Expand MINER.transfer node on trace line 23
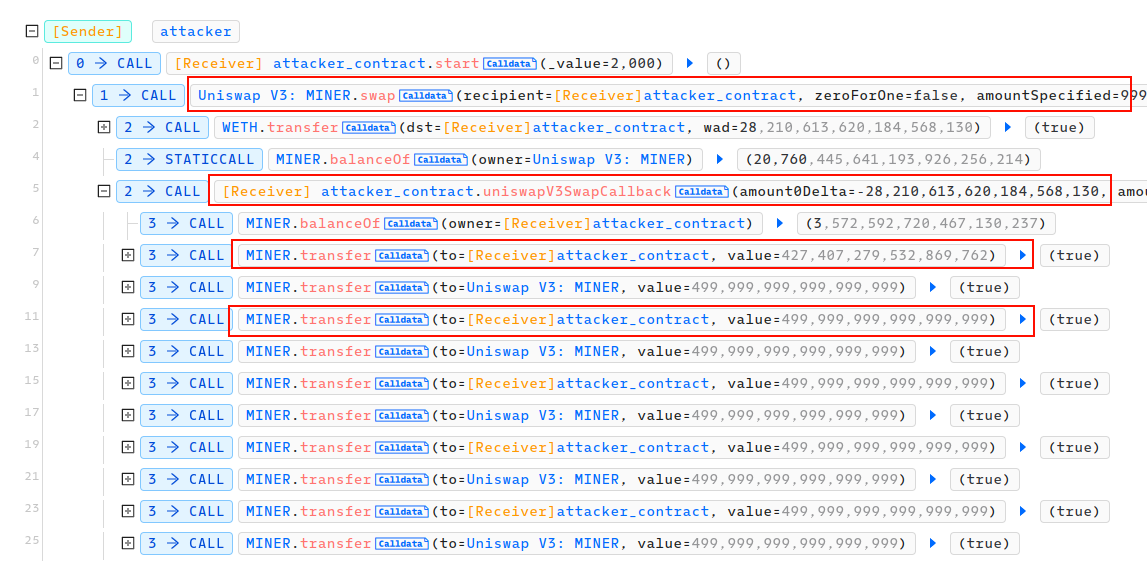The image size is (1147, 561). pyautogui.click(x=128, y=511)
